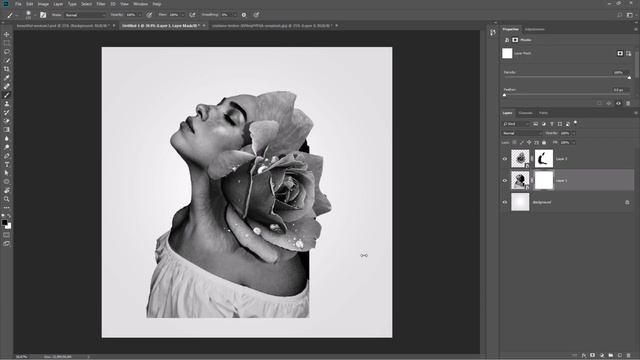Delete layer with Layers panel trash icon
The image size is (640, 360).
pyautogui.click(x=629, y=356)
